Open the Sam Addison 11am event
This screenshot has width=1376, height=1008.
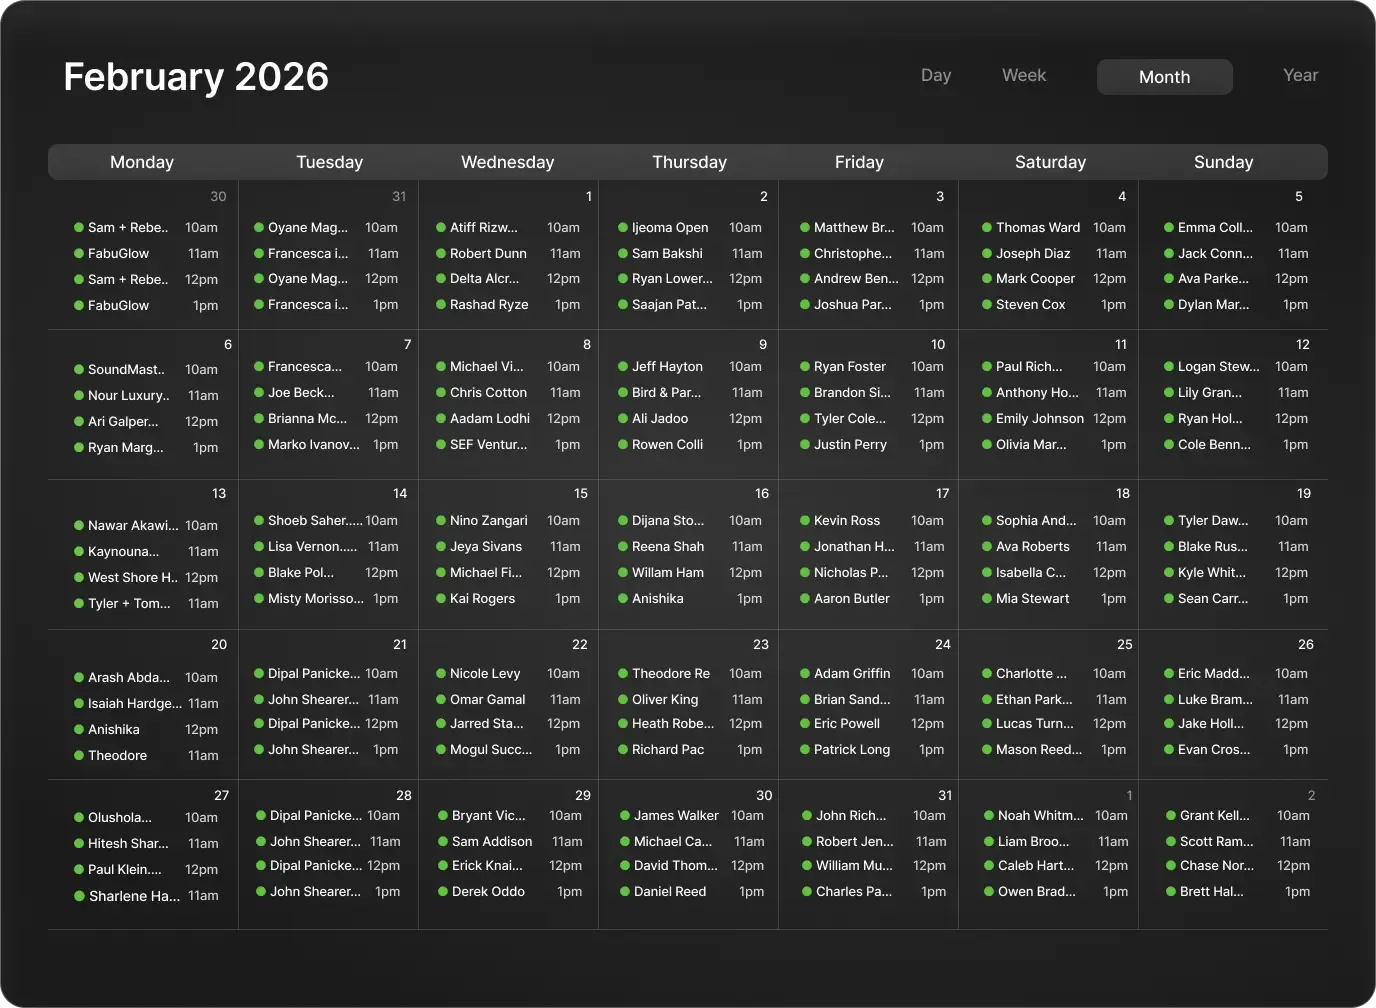pyautogui.click(x=509, y=842)
